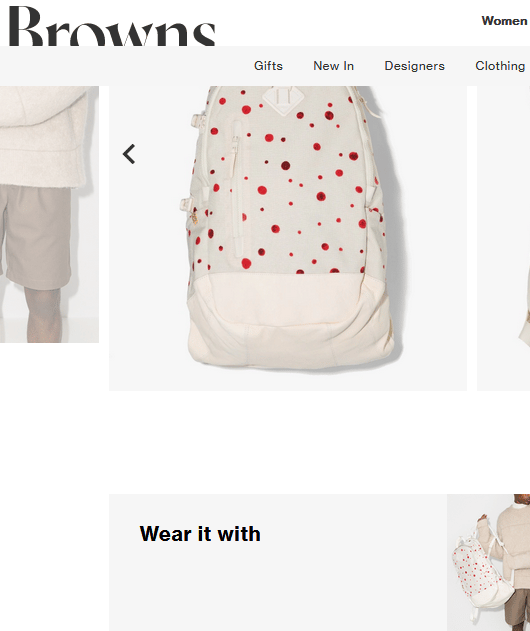Go to the previous product image arrow
The image size is (530, 631).
(x=129, y=154)
